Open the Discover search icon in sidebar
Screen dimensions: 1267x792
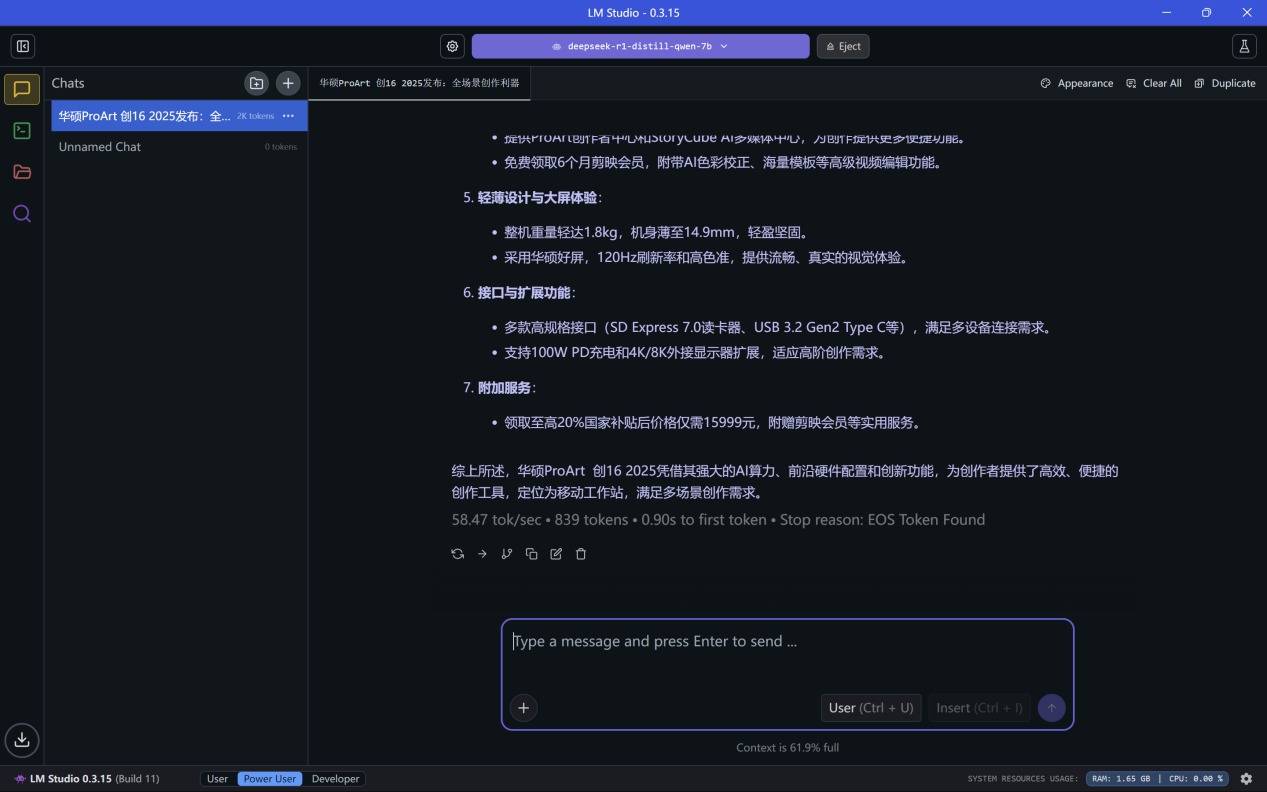click(x=22, y=213)
